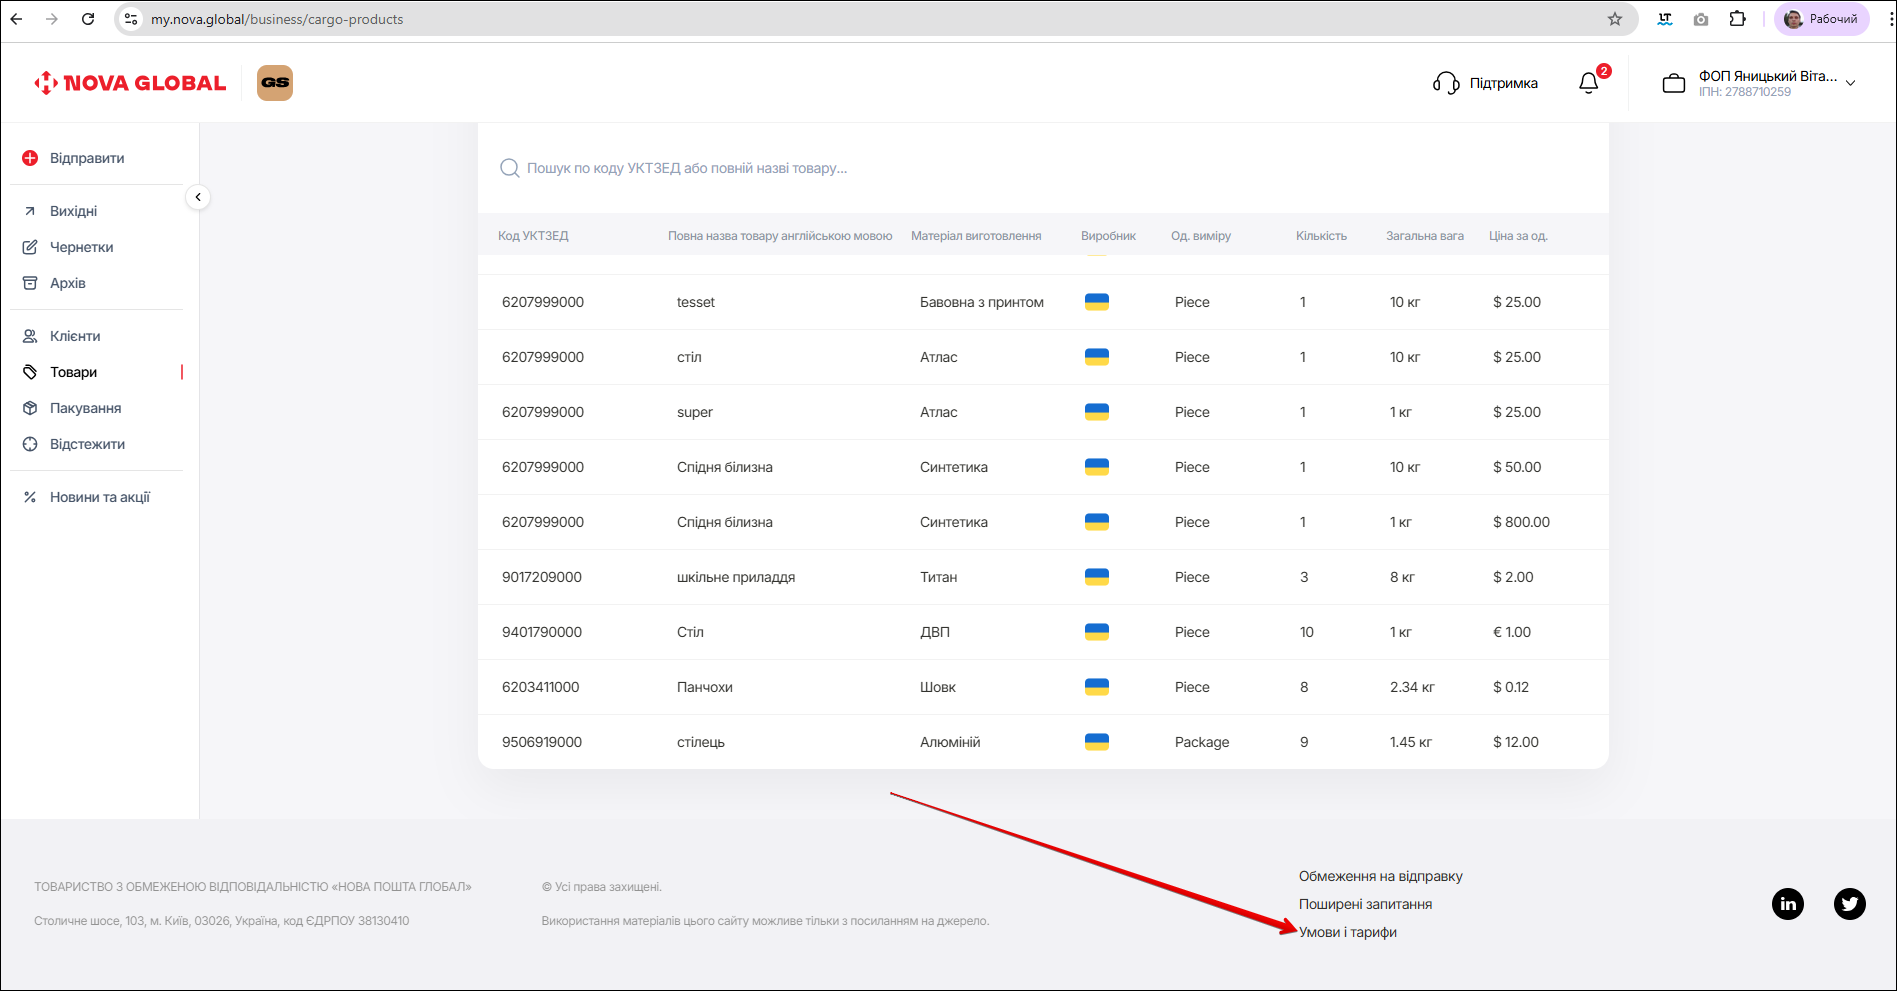The height and width of the screenshot is (991, 1897).
Task: Click the search magnifier icon
Action: pyautogui.click(x=509, y=168)
